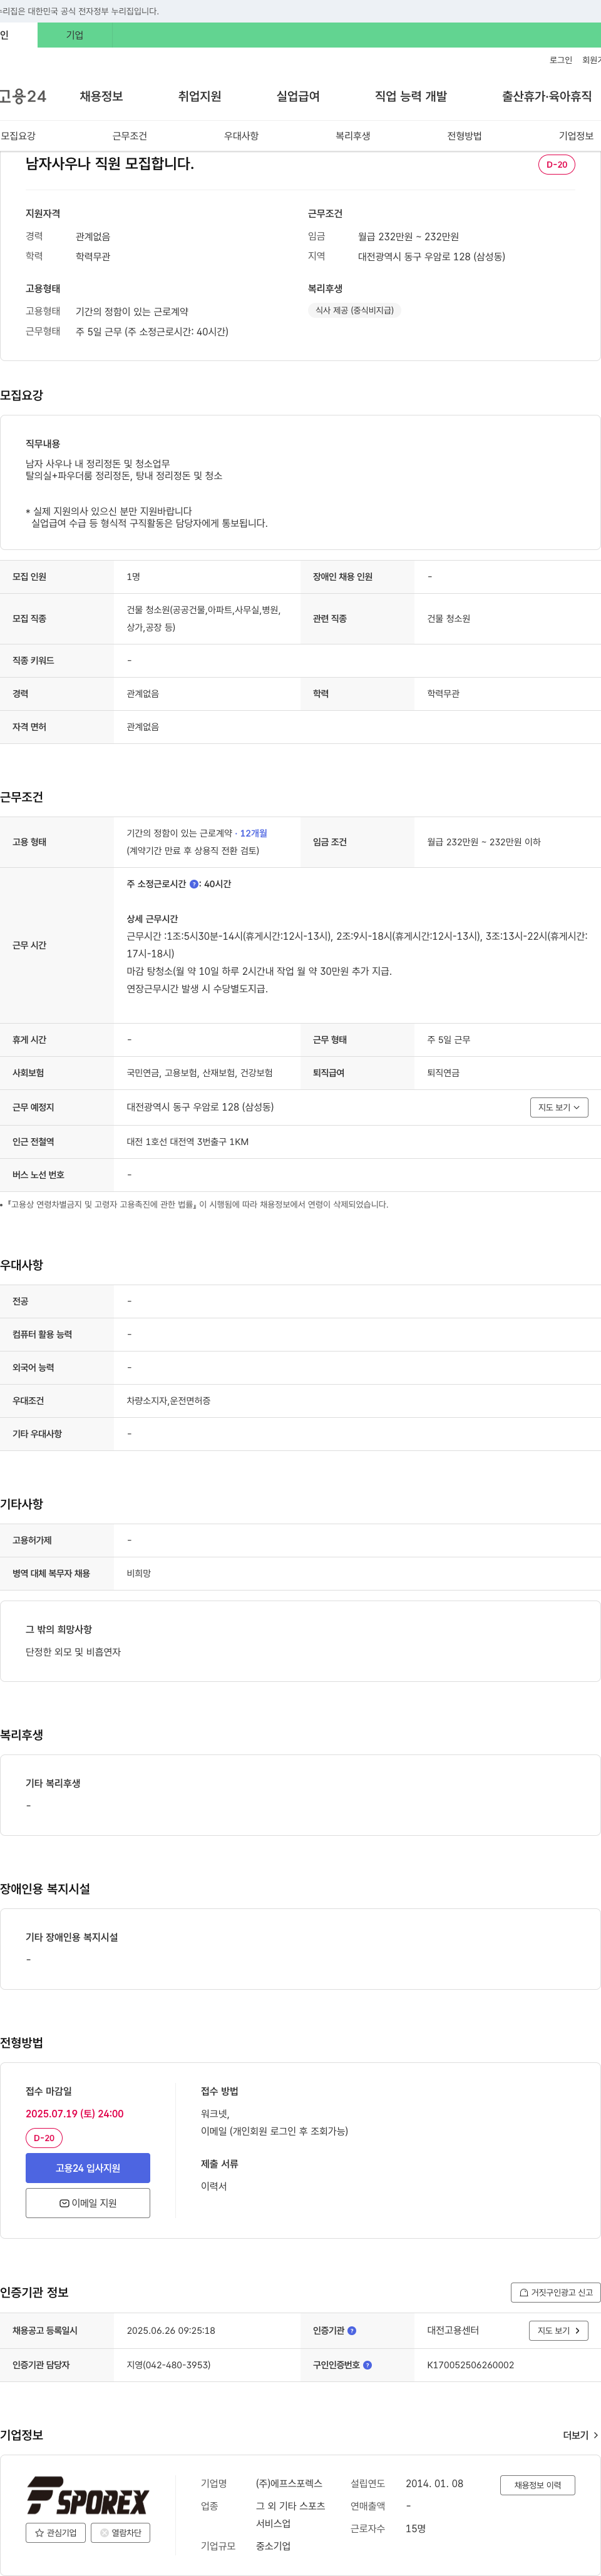Open the 취업지원 main menu
601x2576 pixels.
[199, 96]
